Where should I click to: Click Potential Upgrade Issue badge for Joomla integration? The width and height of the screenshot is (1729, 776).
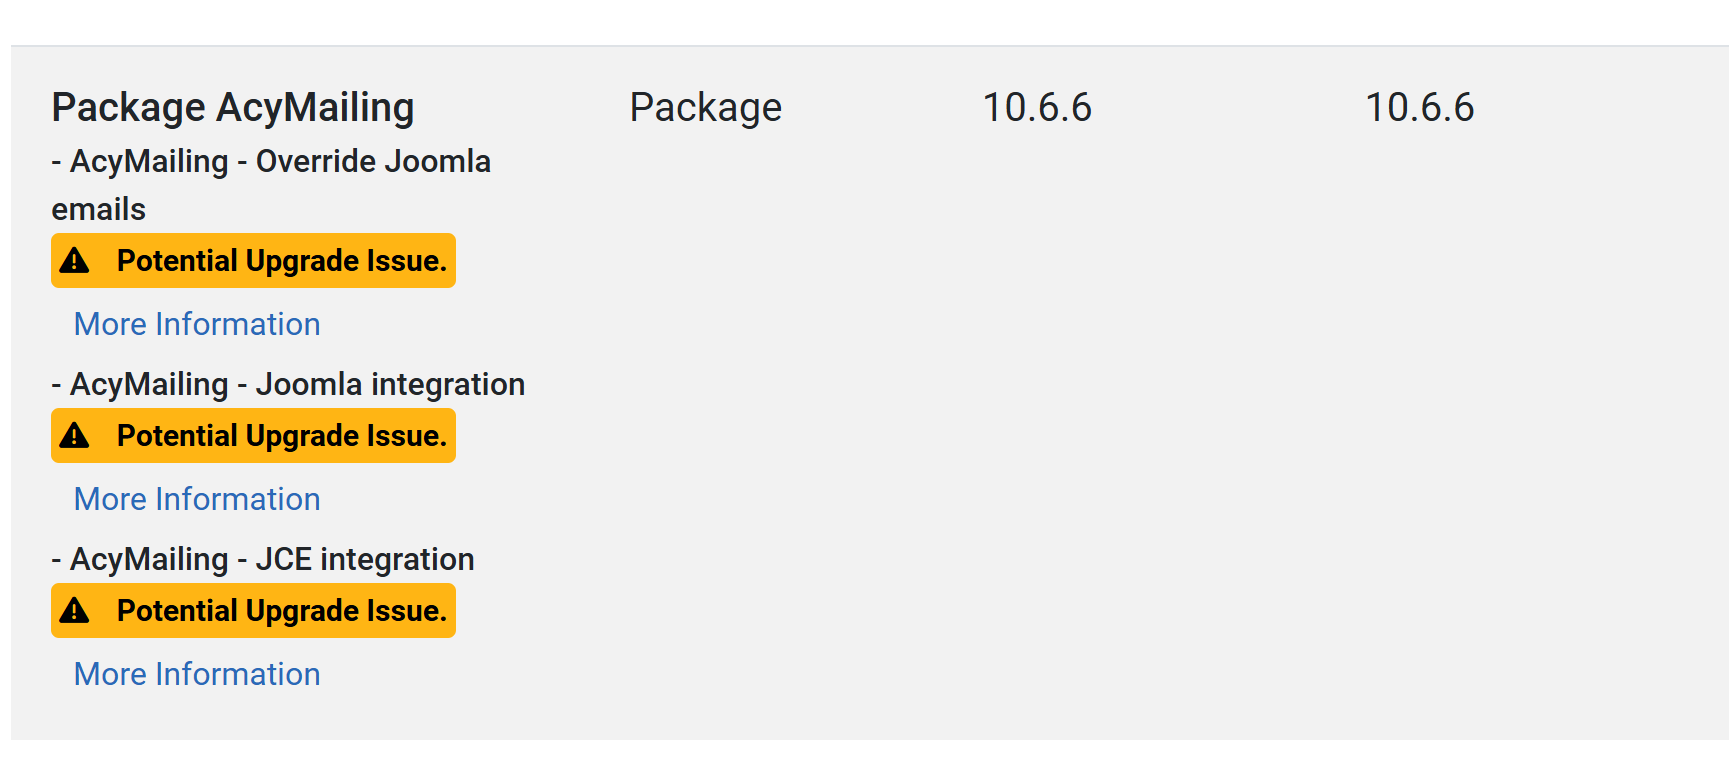coord(280,436)
